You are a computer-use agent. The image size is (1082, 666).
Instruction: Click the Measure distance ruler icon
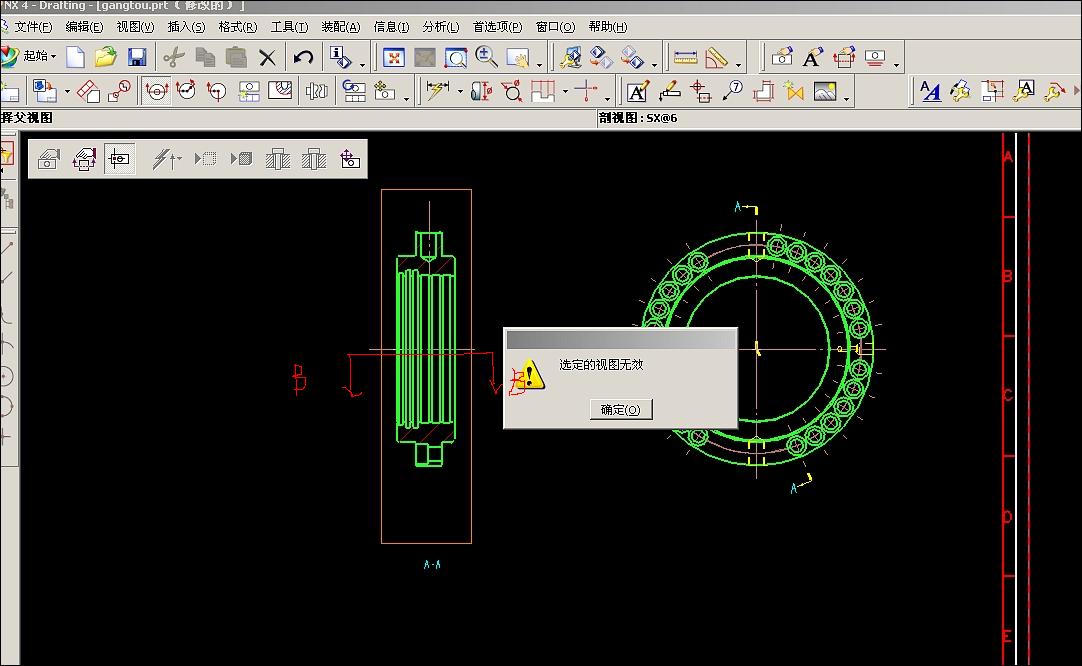(685, 58)
